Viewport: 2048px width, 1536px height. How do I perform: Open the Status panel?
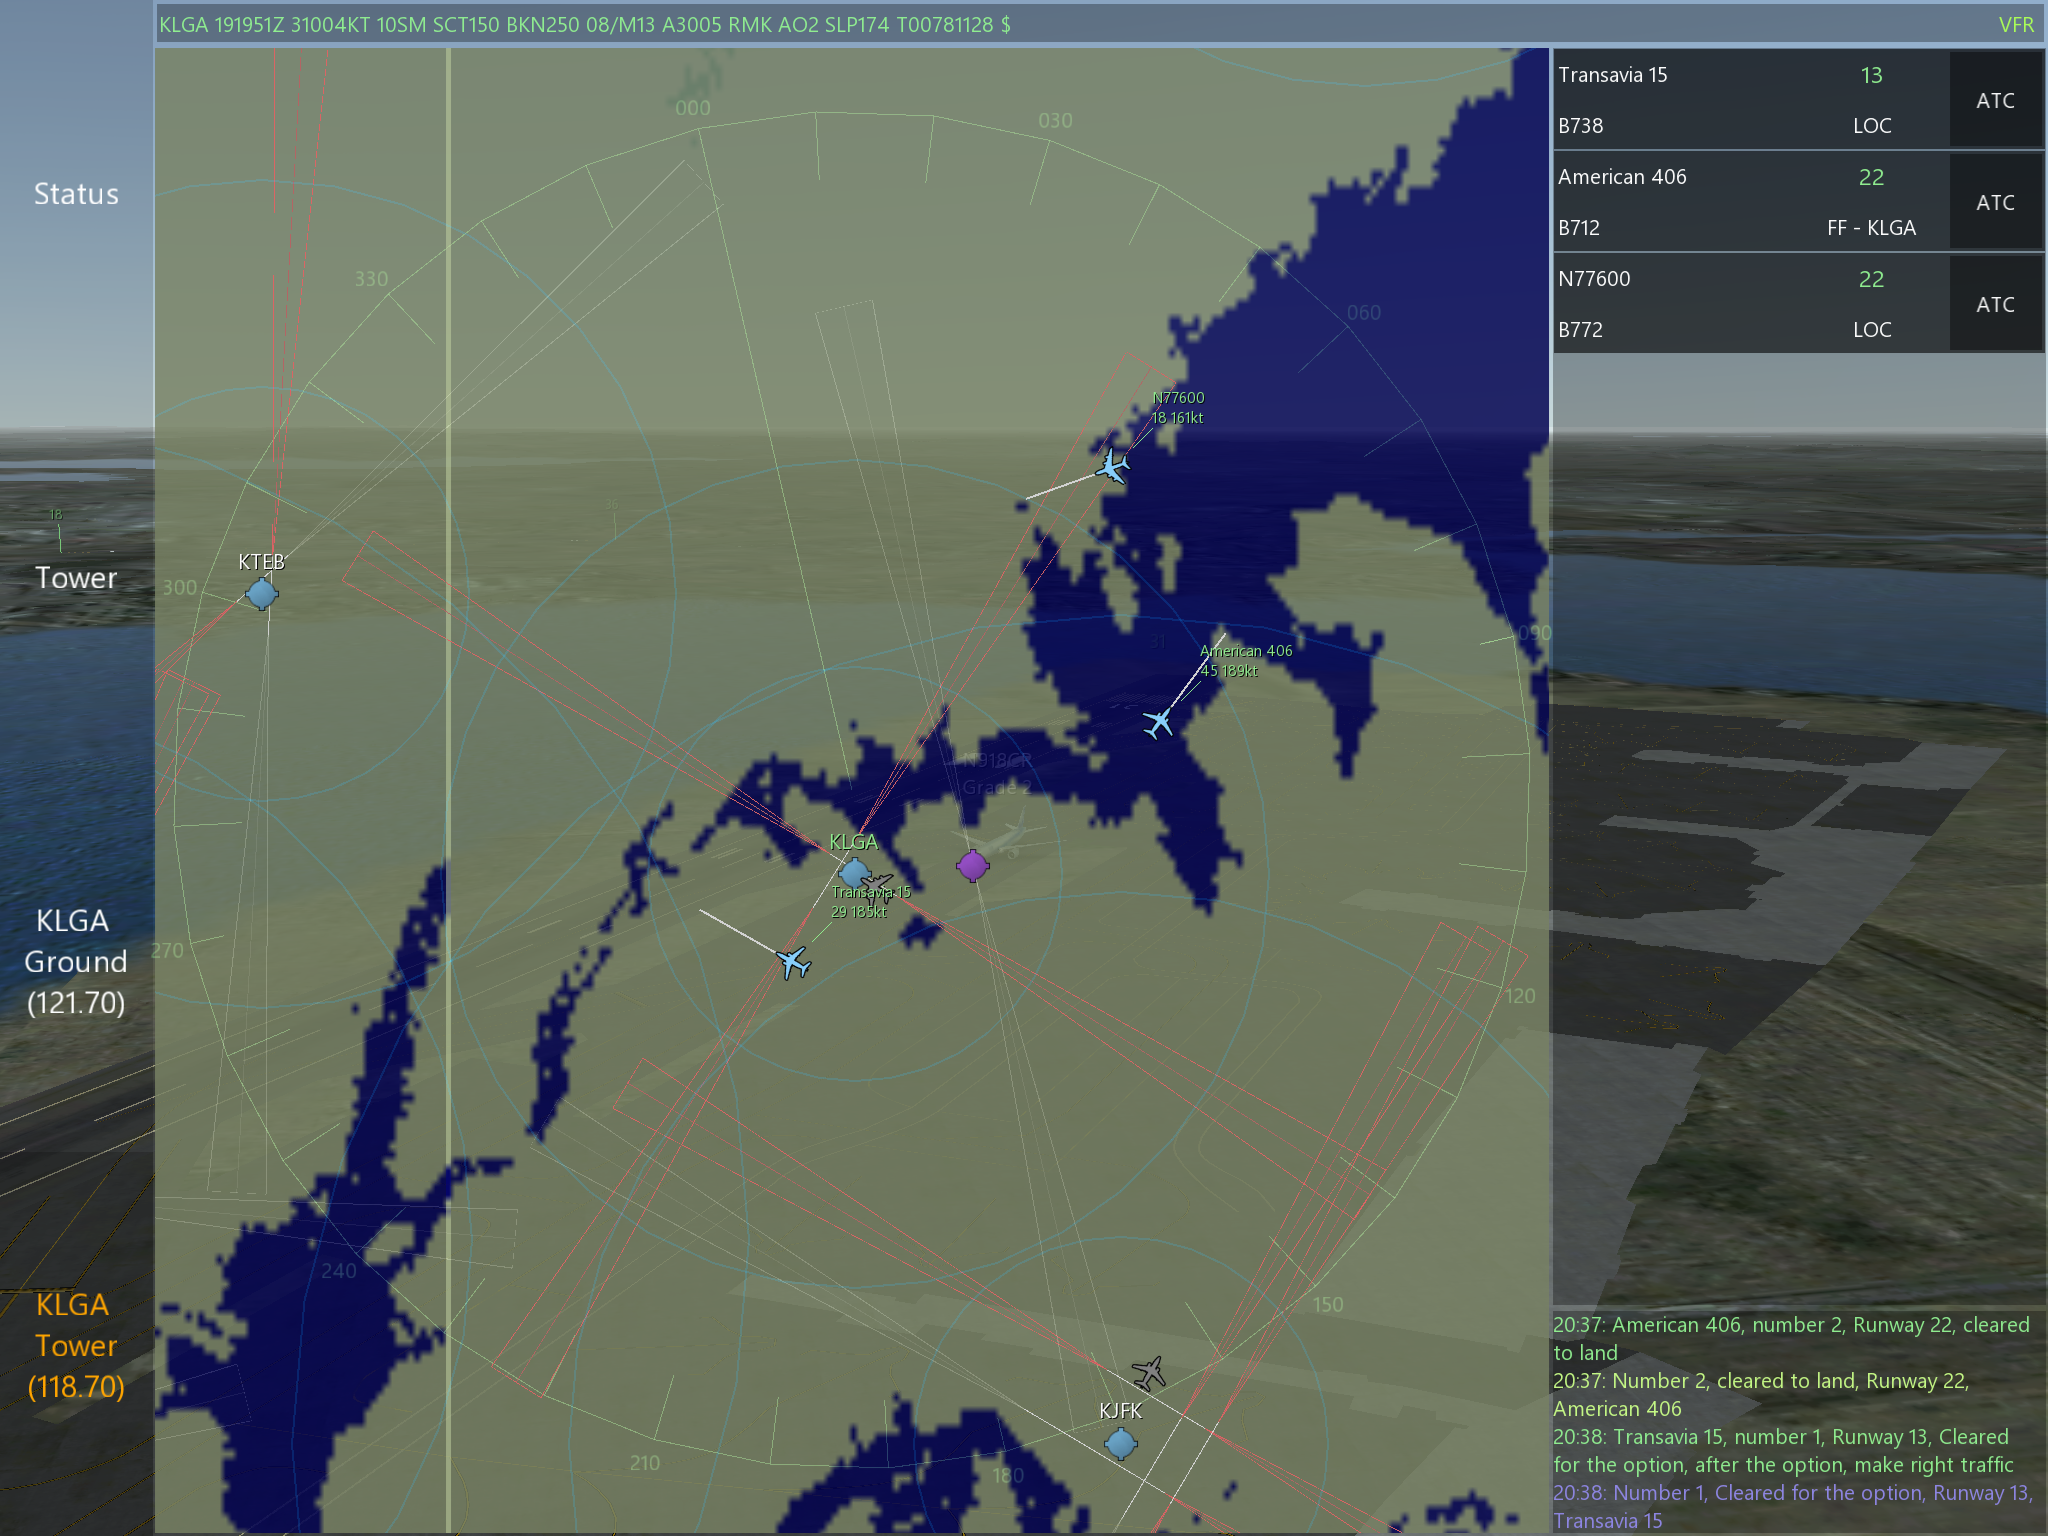[x=76, y=194]
